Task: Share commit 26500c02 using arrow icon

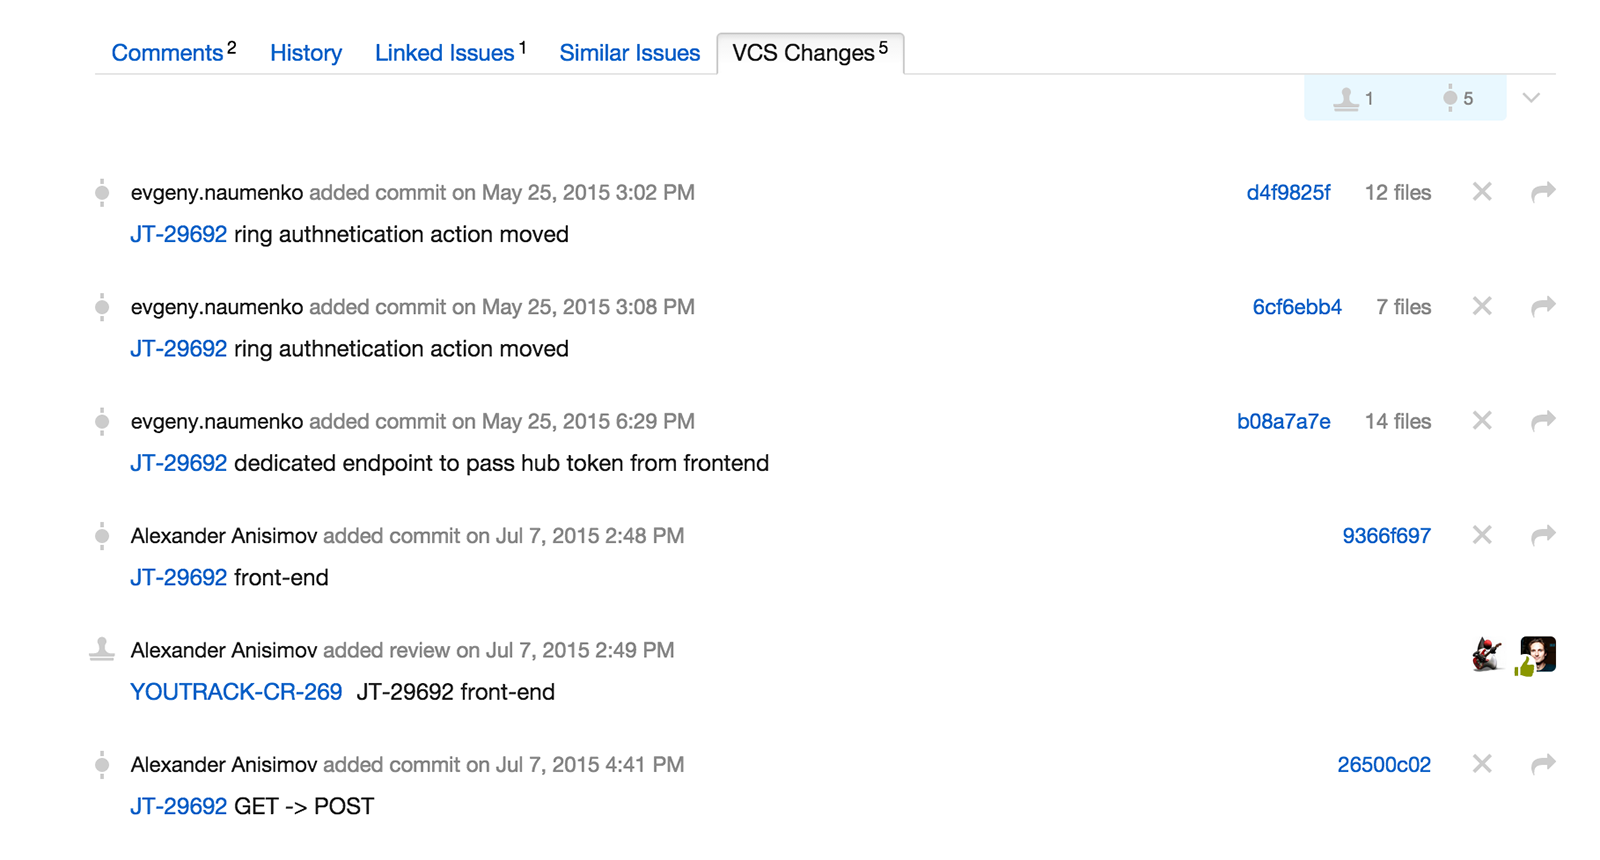Action: tap(1543, 764)
